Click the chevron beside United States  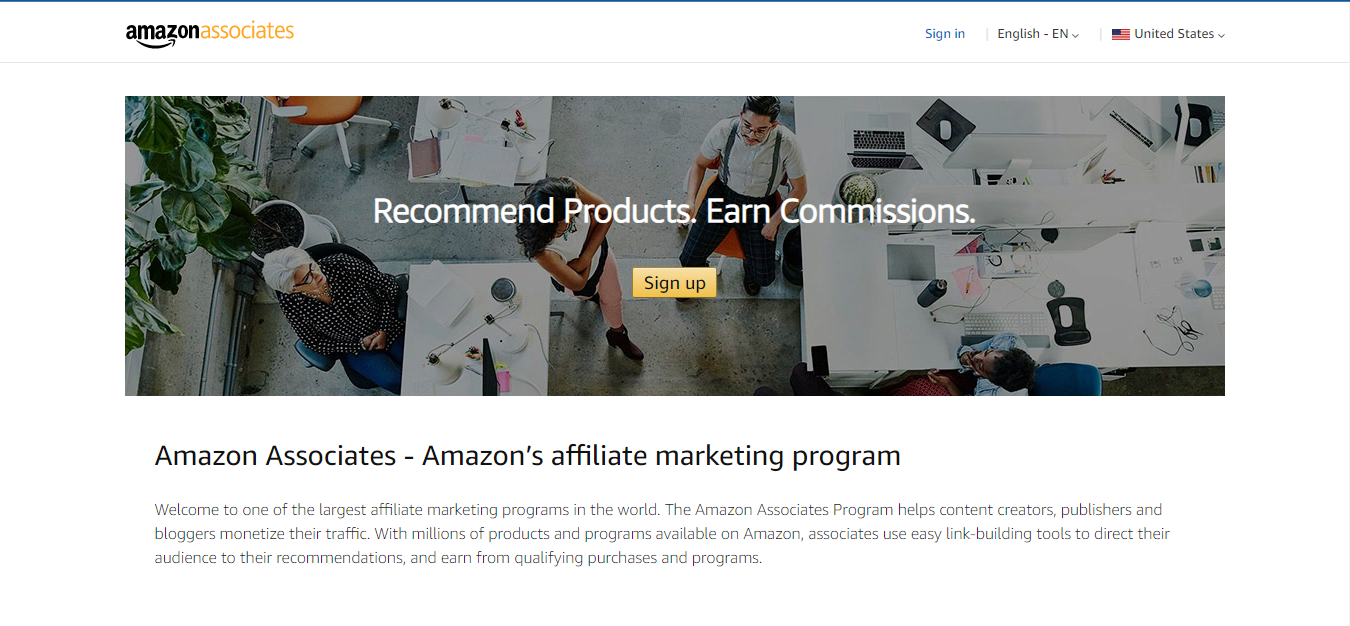1221,35
